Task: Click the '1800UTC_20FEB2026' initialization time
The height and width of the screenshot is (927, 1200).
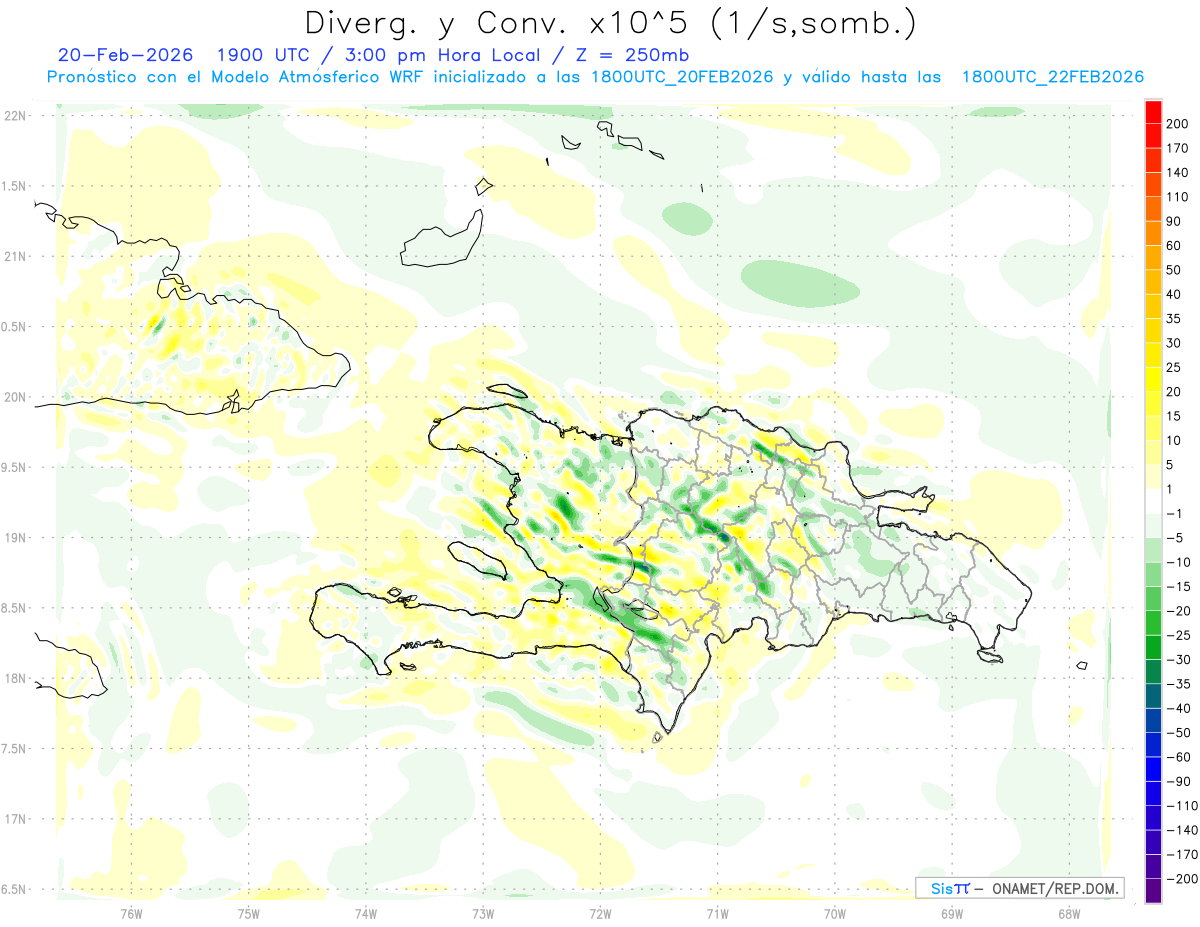Action: [682, 77]
